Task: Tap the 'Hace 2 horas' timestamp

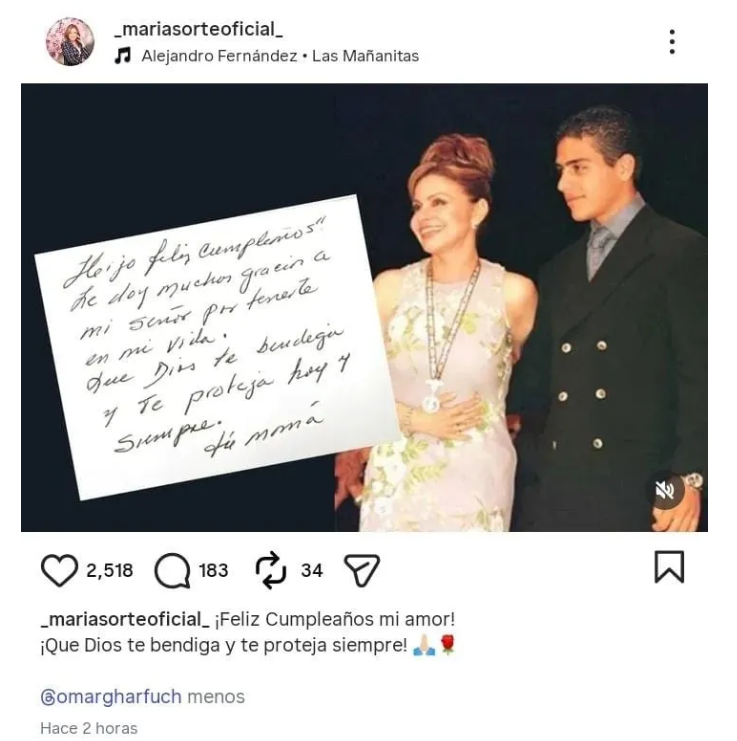Action: tap(89, 728)
